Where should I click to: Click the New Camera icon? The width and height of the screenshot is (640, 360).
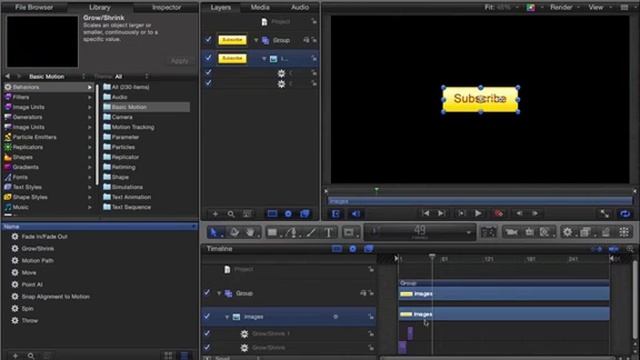click(x=511, y=232)
